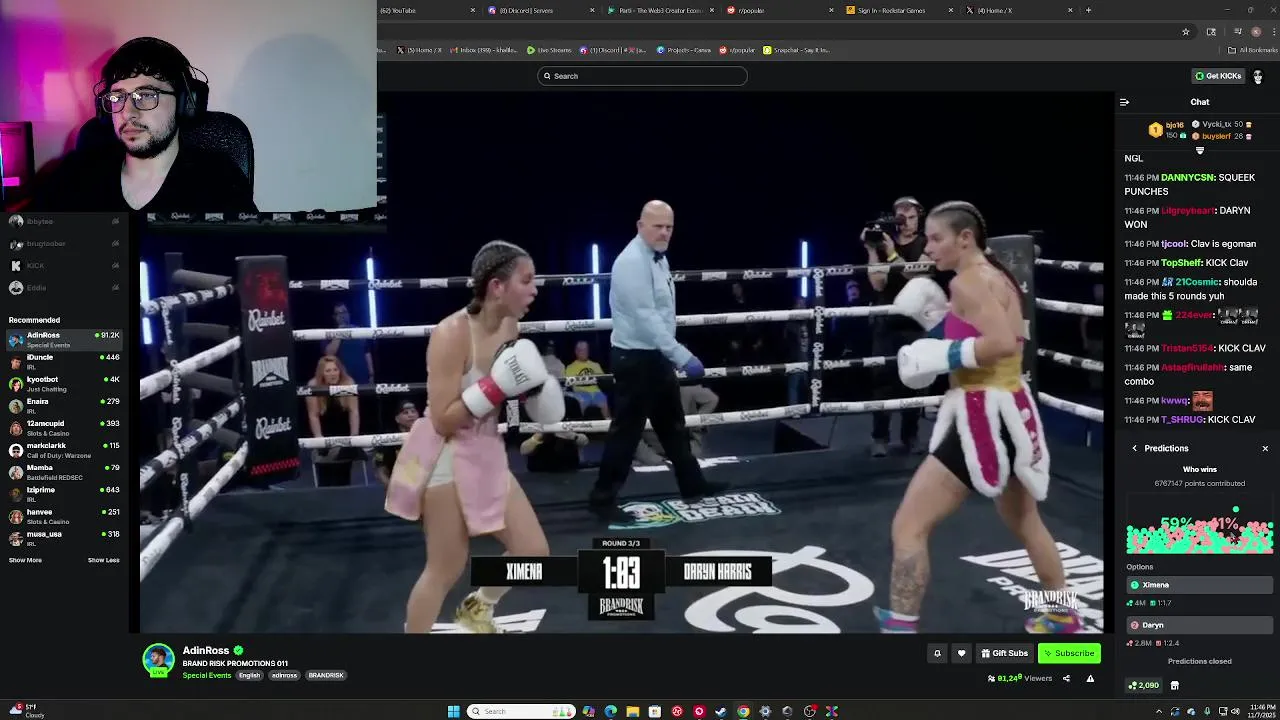This screenshot has height=720, width=1280.
Task: Close the Predictions panel
Action: tap(1265, 448)
